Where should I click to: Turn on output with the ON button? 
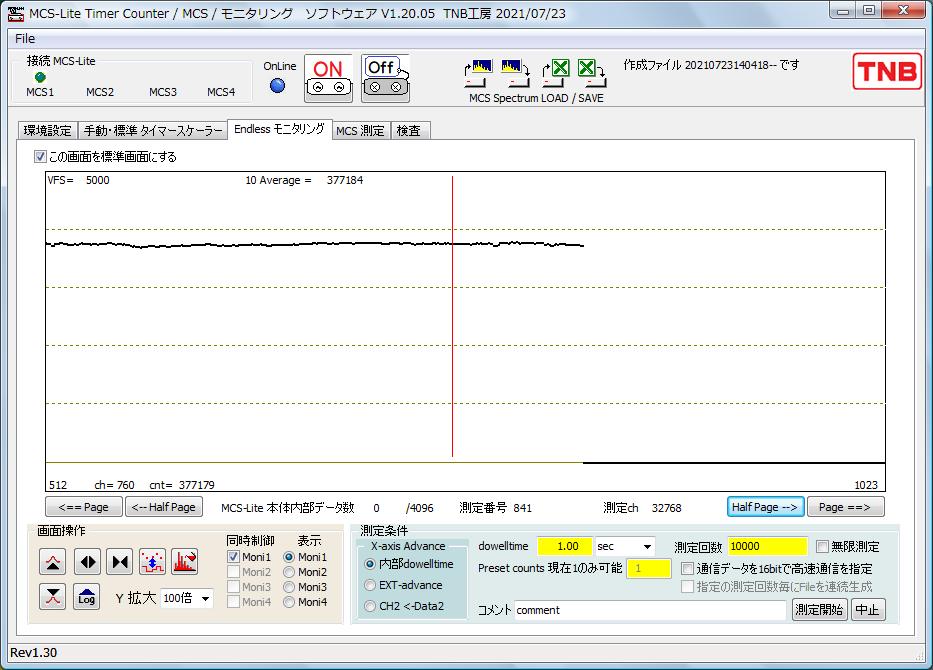tap(328, 79)
